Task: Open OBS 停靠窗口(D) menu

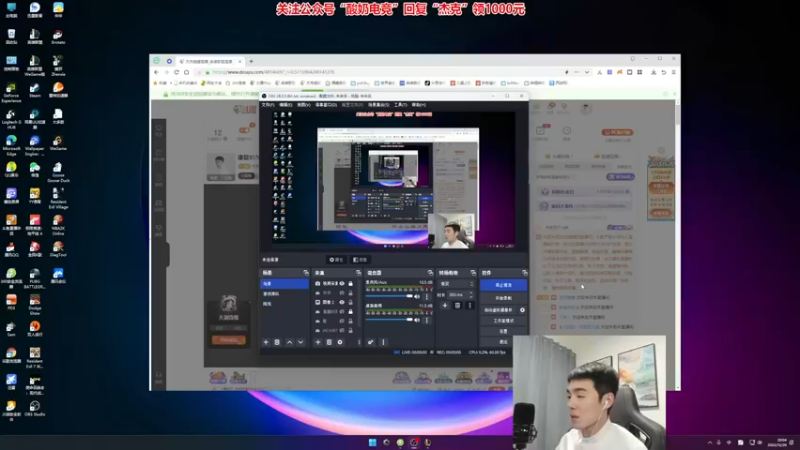Action: pos(326,105)
